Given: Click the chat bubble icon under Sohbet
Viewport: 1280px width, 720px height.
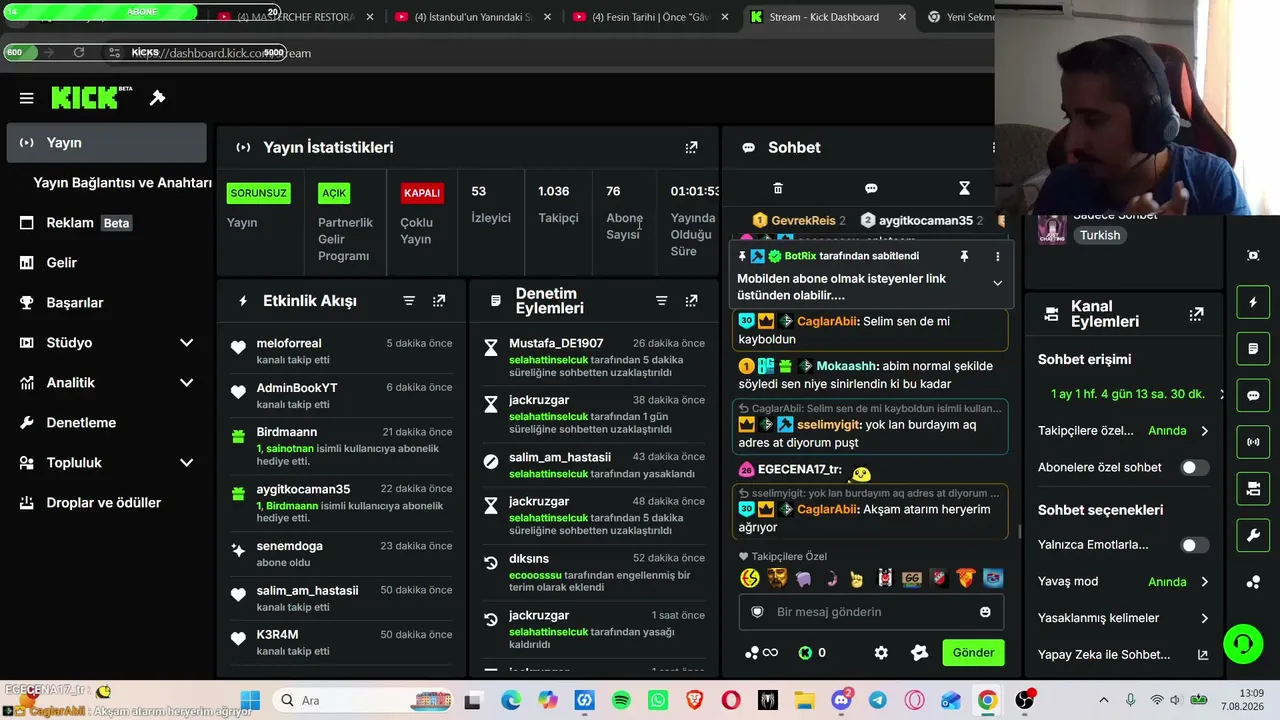Looking at the screenshot, I should pos(871,188).
